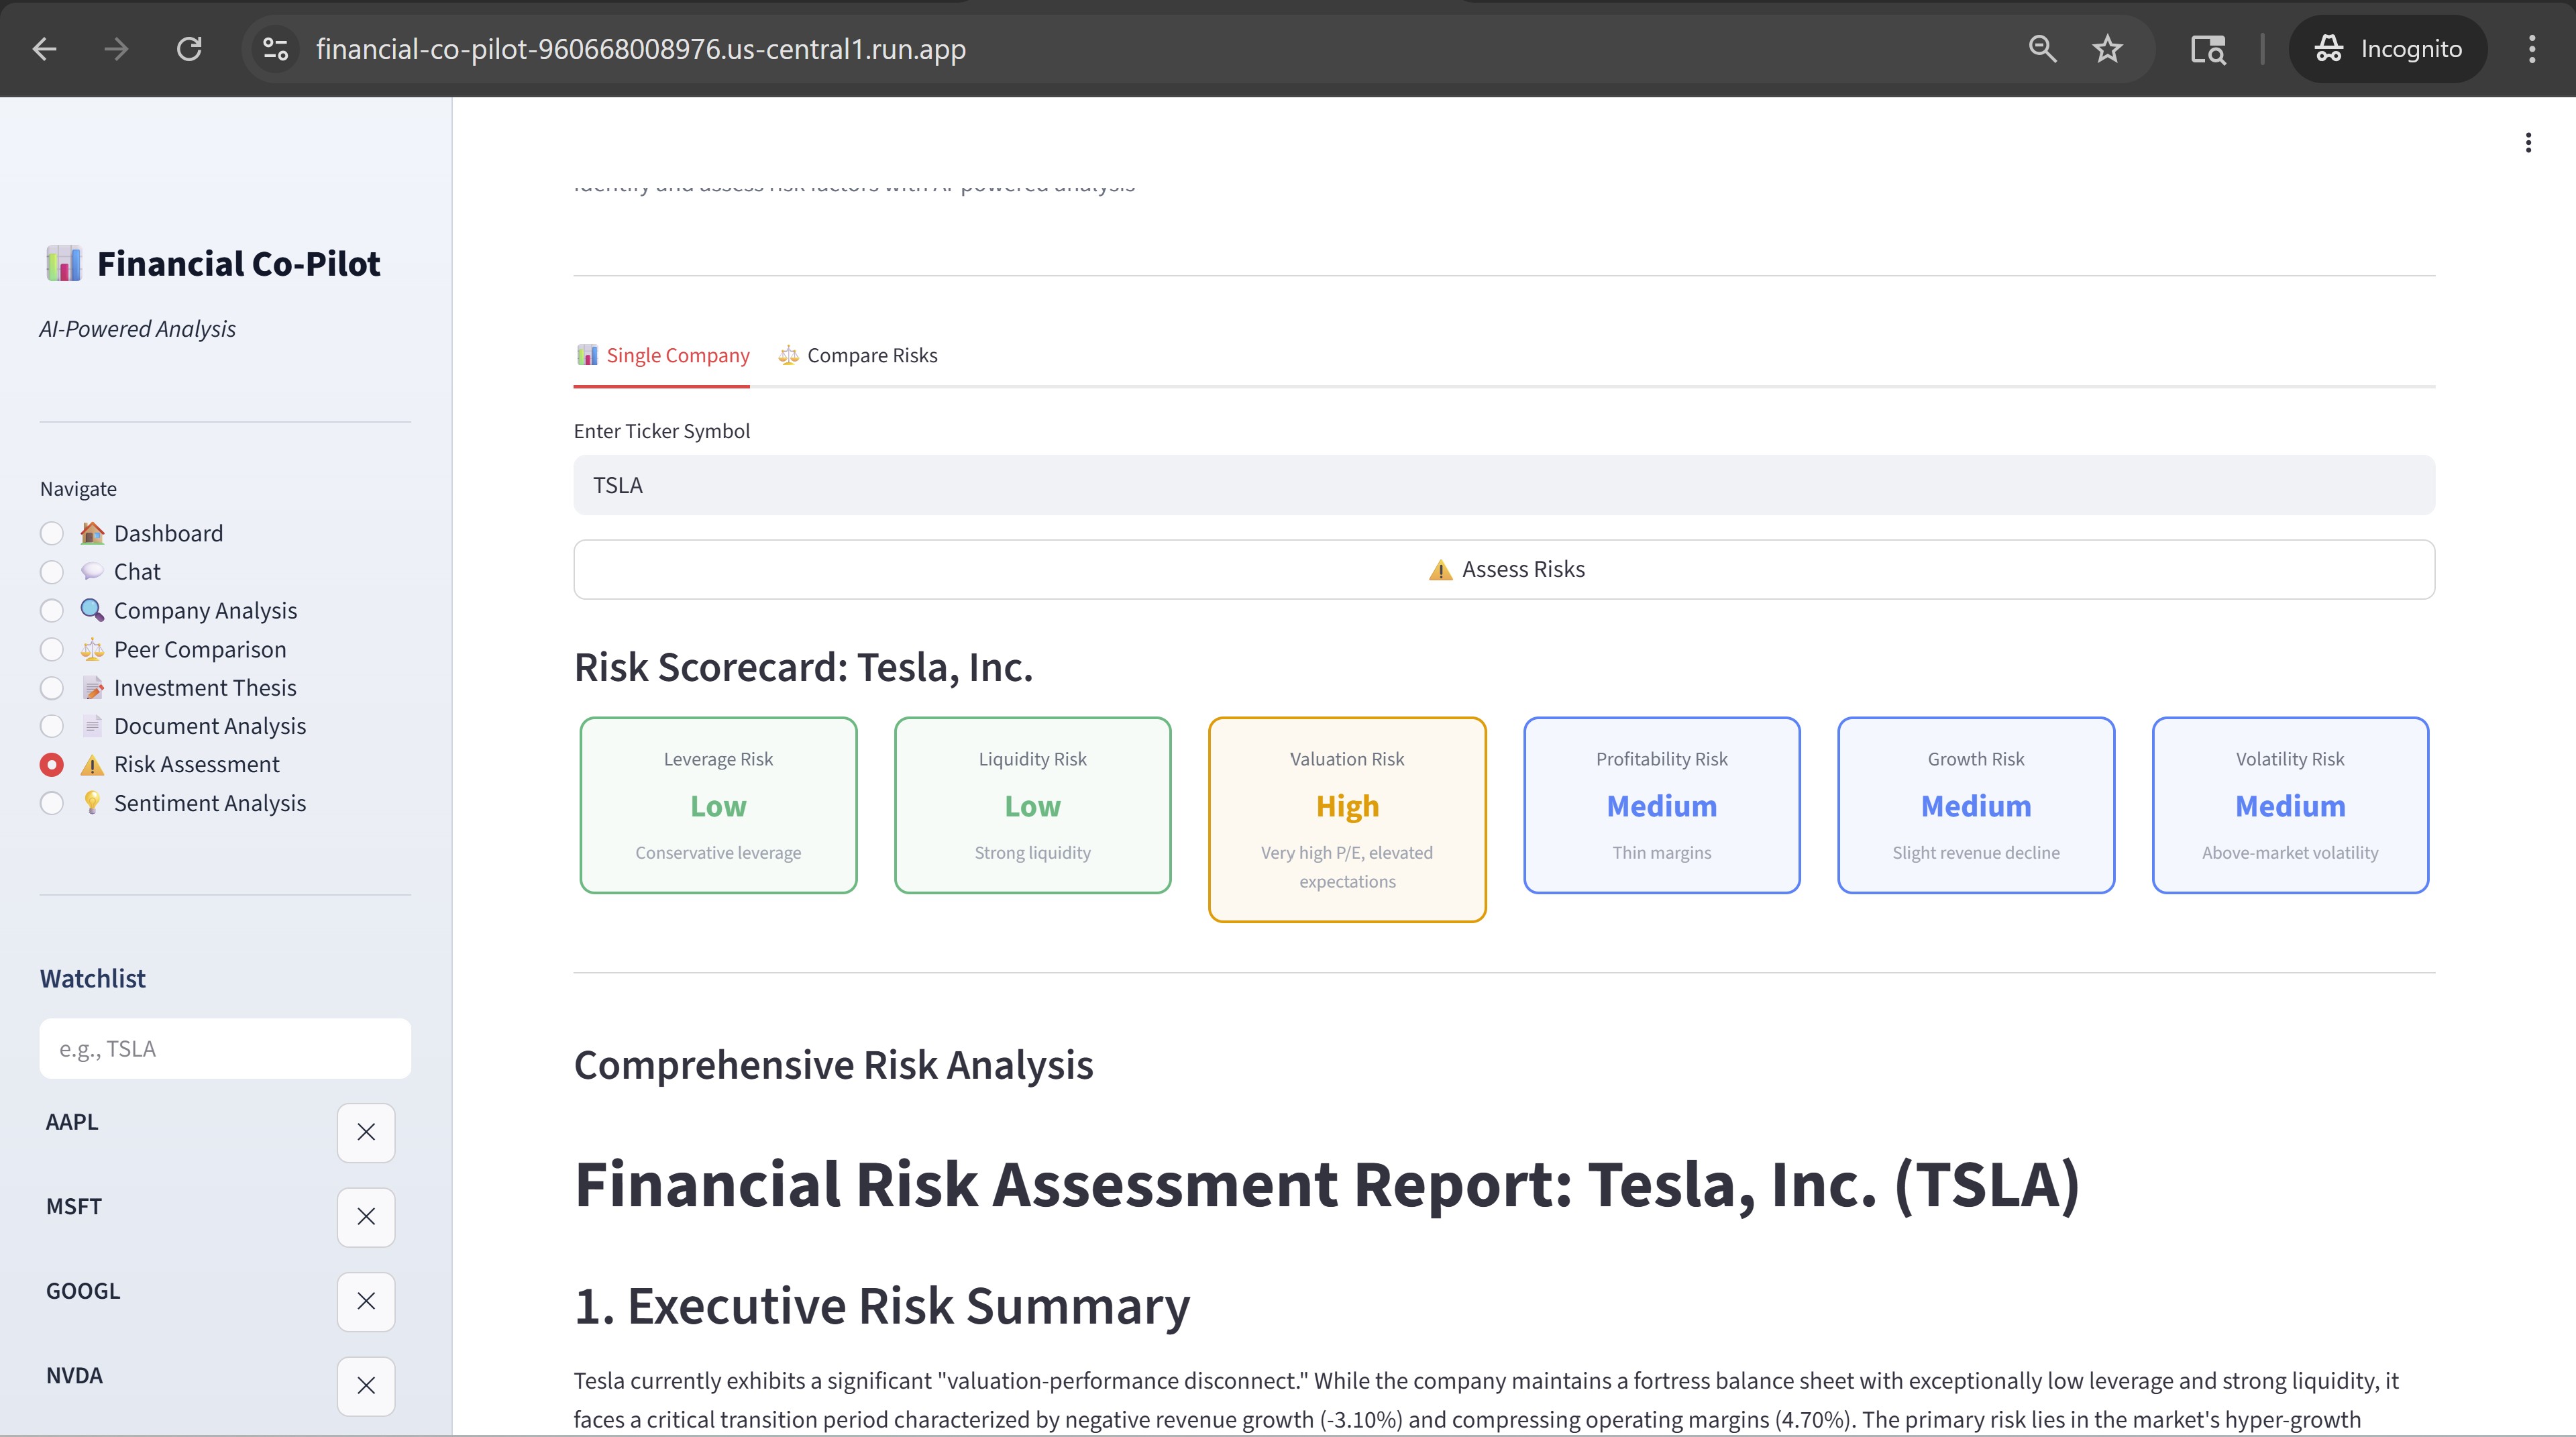Remove MSFT from the watchlist
The width and height of the screenshot is (2576, 1437).
[x=366, y=1216]
